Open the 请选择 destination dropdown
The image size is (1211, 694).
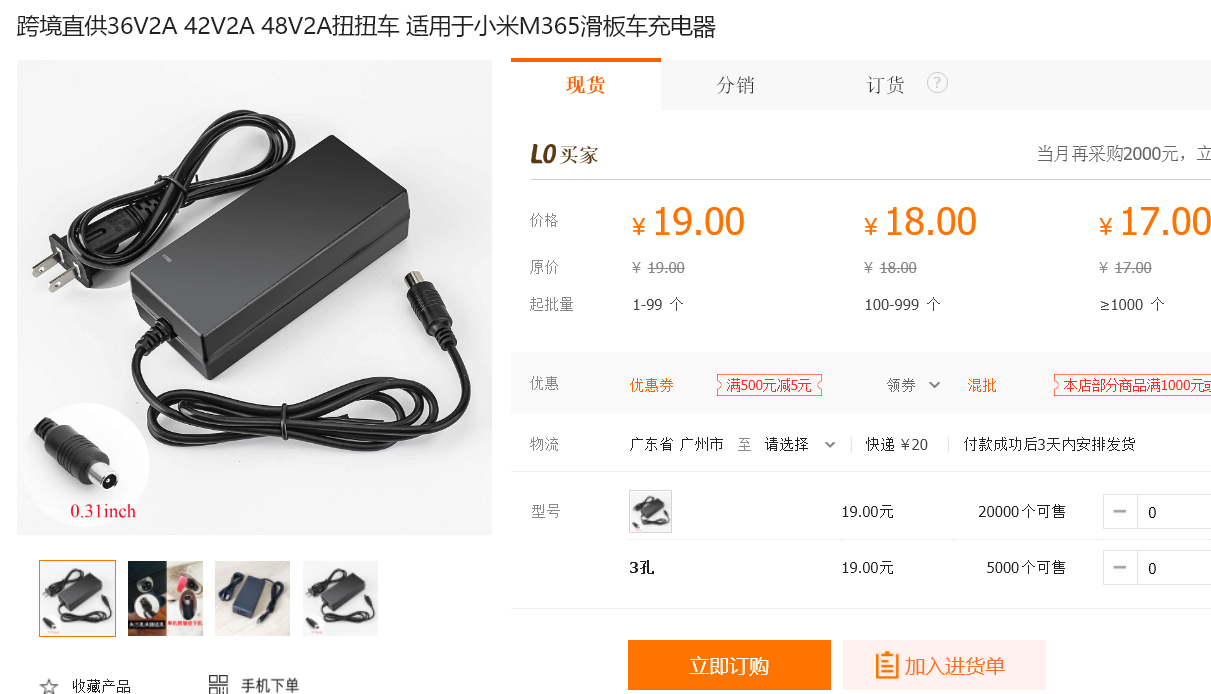[800, 444]
